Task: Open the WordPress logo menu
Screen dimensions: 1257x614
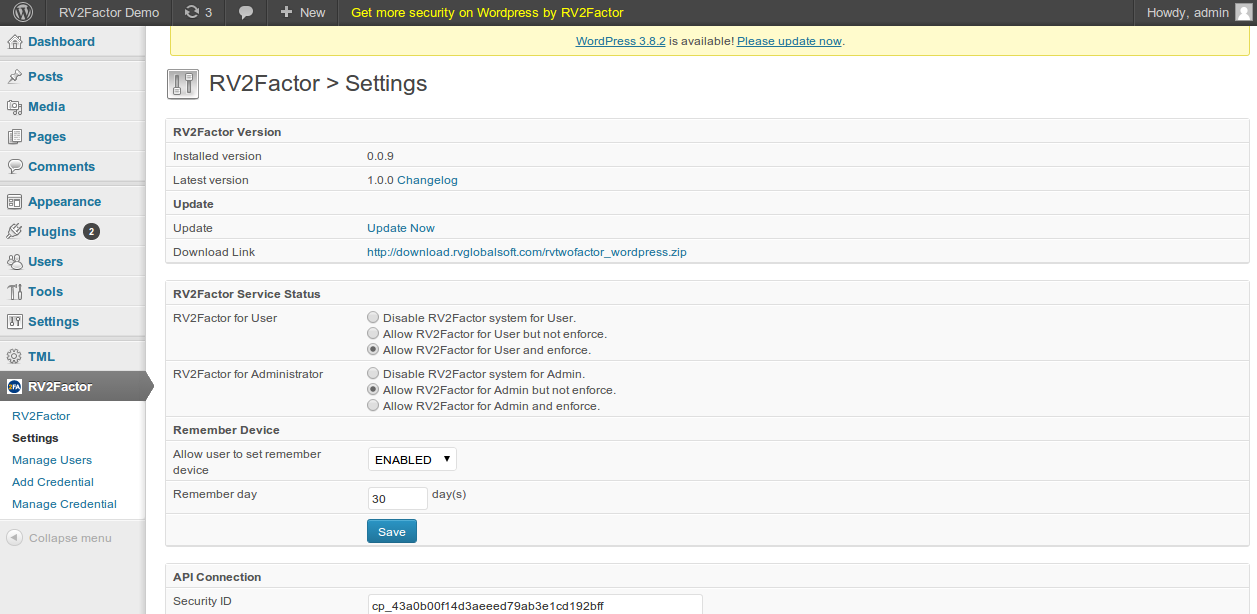Action: click(22, 12)
